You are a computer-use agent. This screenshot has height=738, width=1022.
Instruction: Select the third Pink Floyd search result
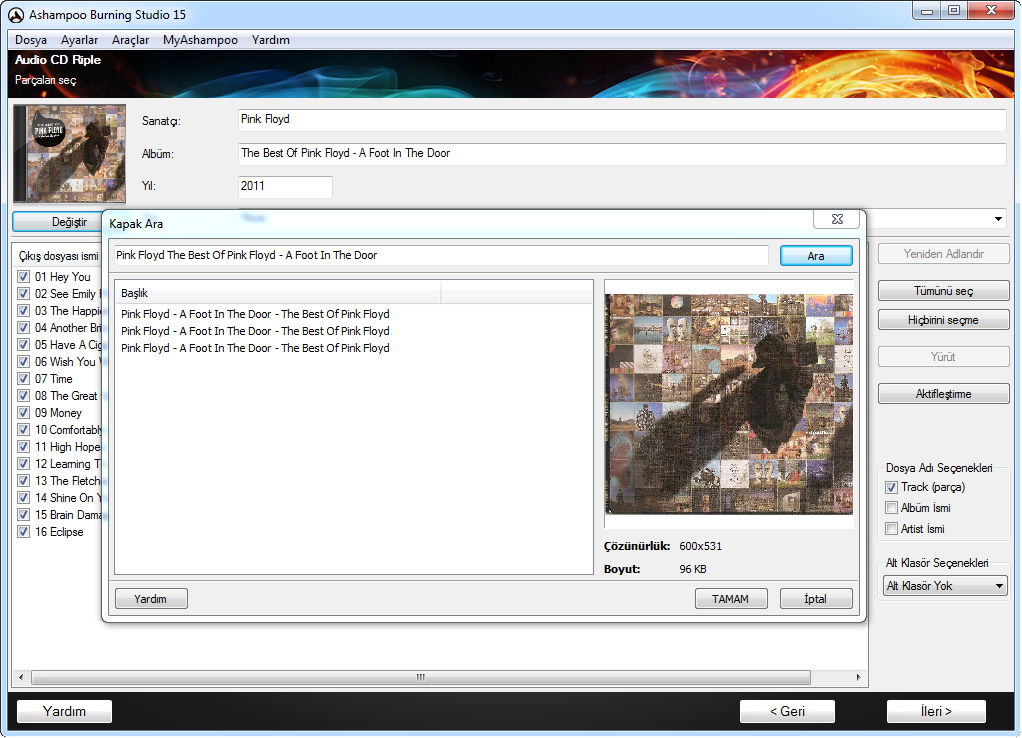point(256,348)
